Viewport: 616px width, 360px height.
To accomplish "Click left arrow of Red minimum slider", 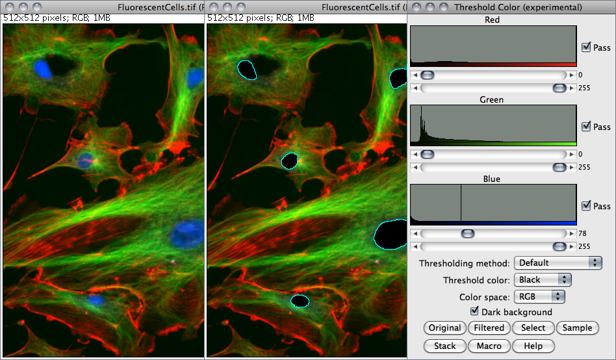I will coord(415,75).
